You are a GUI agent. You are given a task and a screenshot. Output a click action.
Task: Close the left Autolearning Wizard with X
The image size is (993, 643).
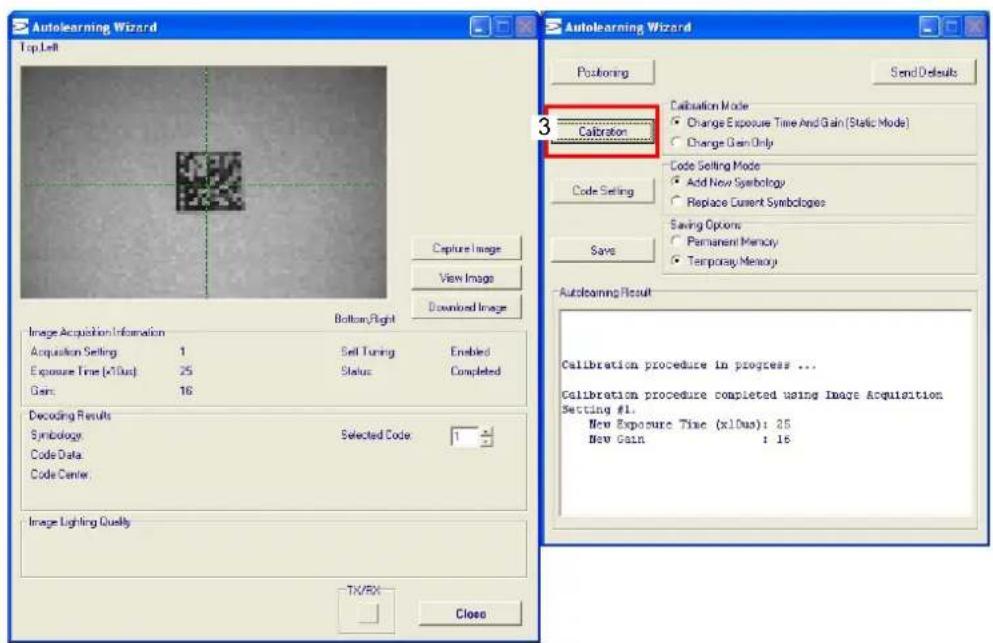(x=525, y=27)
